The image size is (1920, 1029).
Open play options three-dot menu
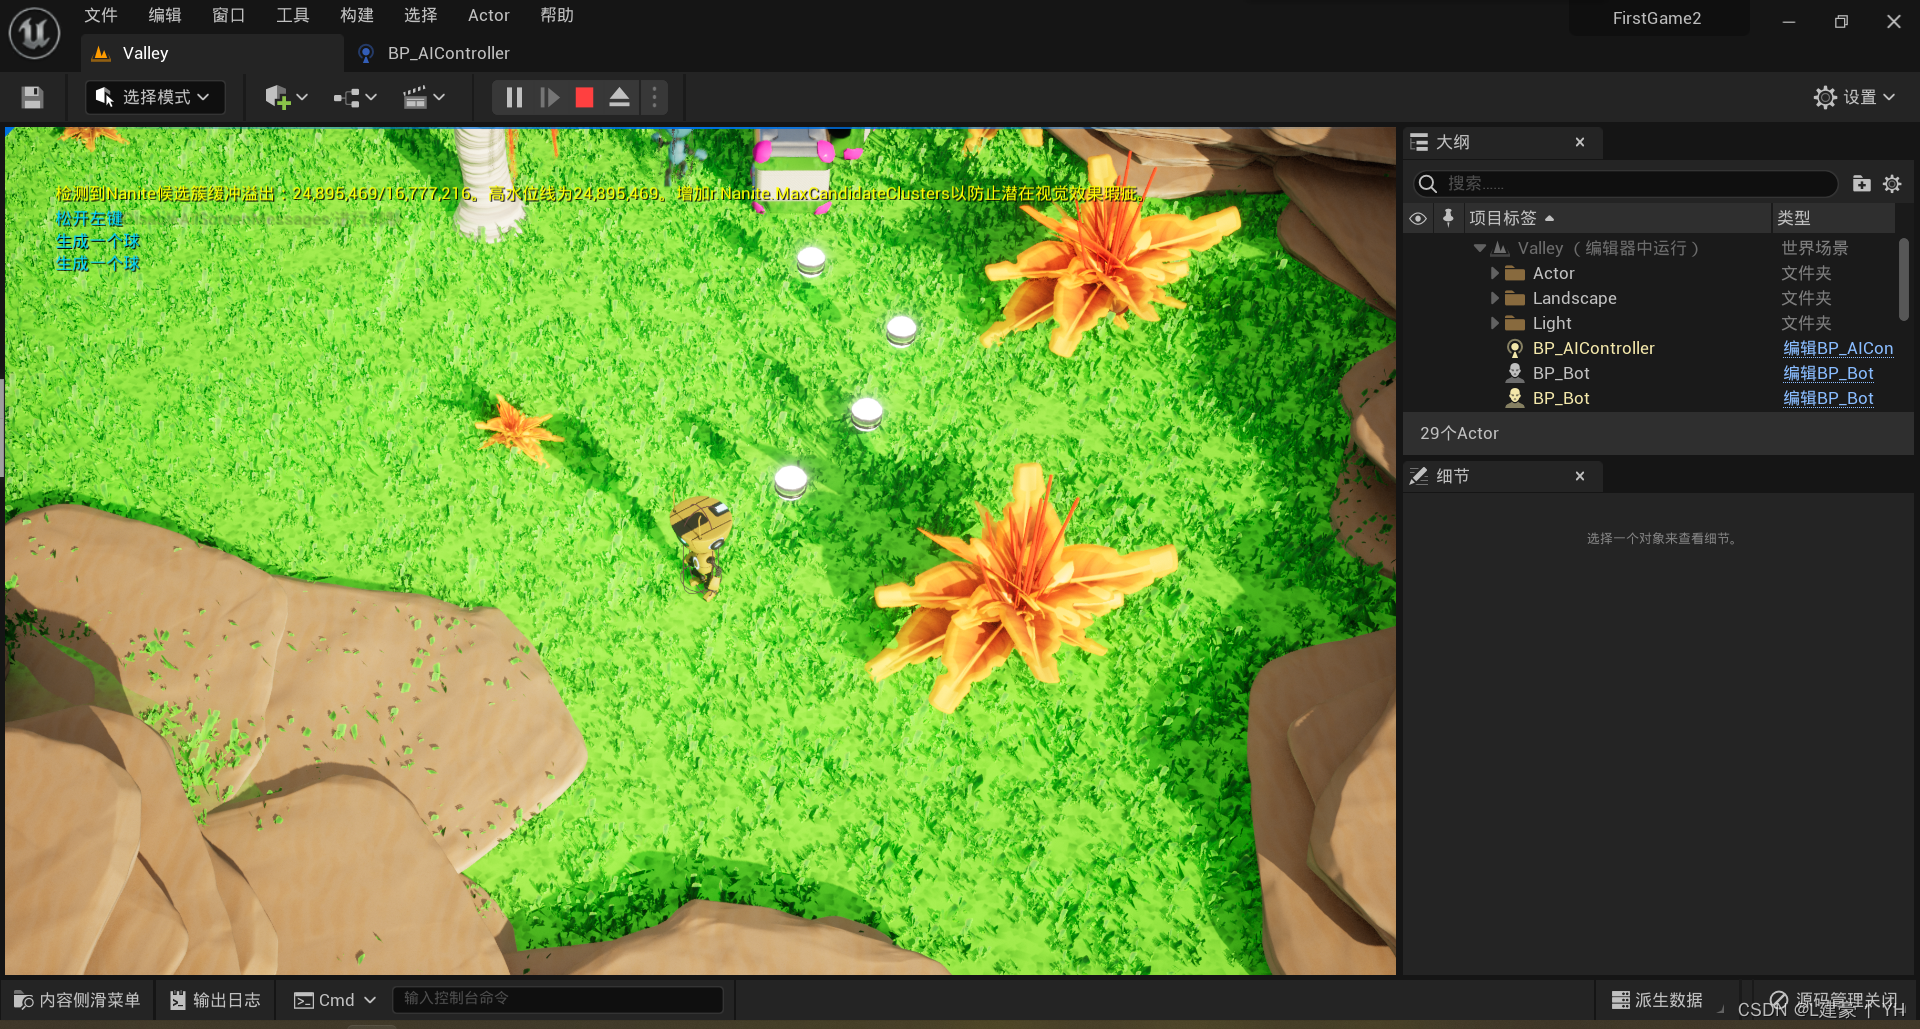coord(655,97)
